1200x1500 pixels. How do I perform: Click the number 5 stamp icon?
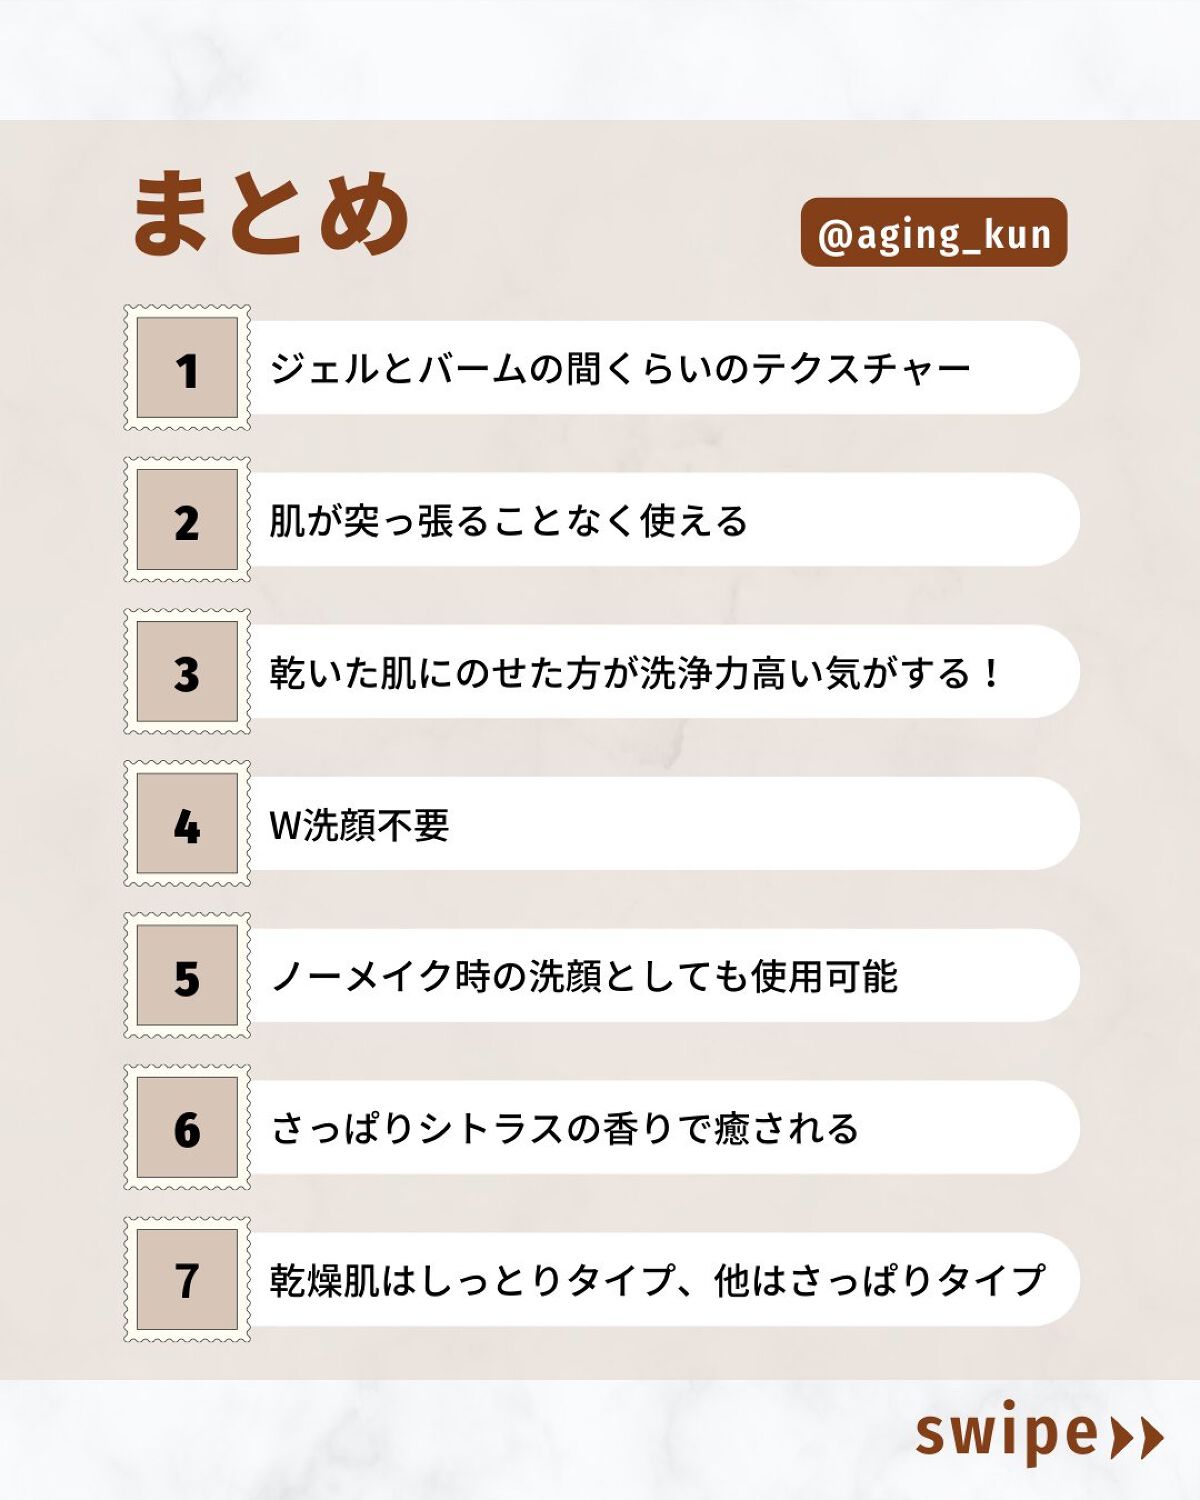pos(187,976)
